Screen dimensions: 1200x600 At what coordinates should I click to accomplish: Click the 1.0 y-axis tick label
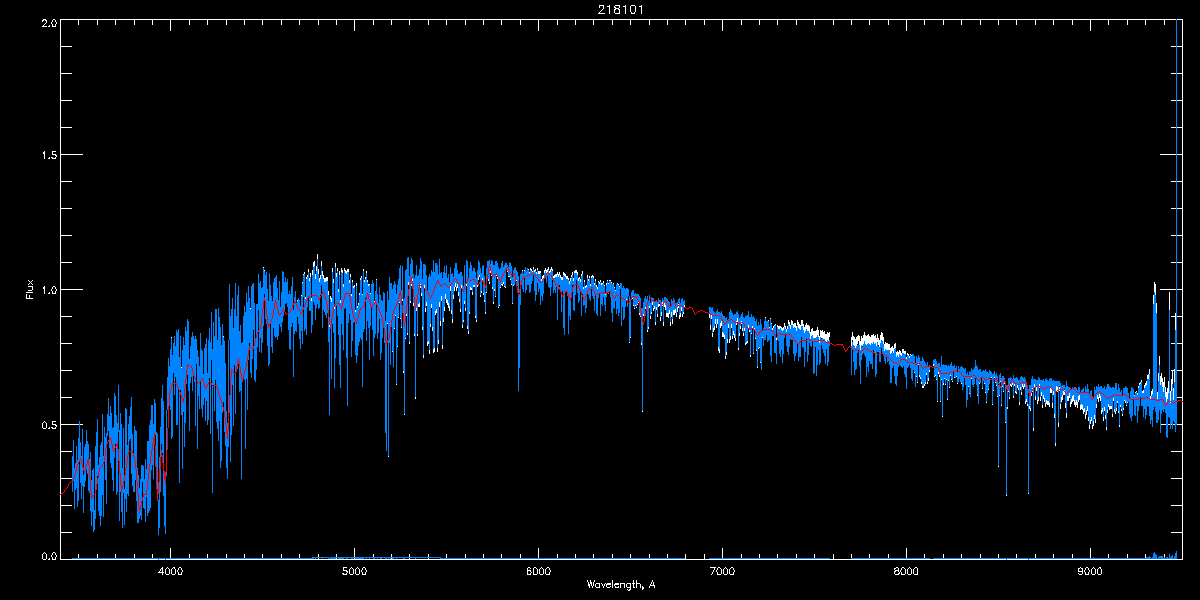(47, 290)
